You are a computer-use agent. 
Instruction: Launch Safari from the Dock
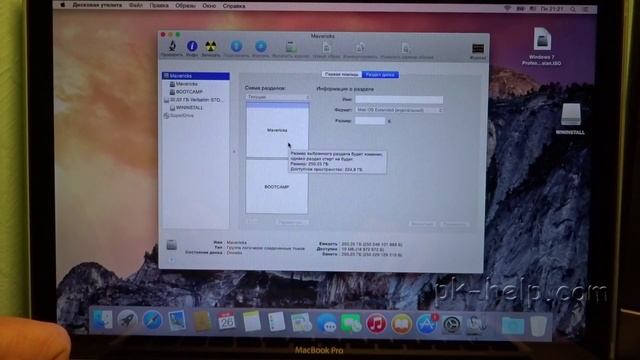152,320
